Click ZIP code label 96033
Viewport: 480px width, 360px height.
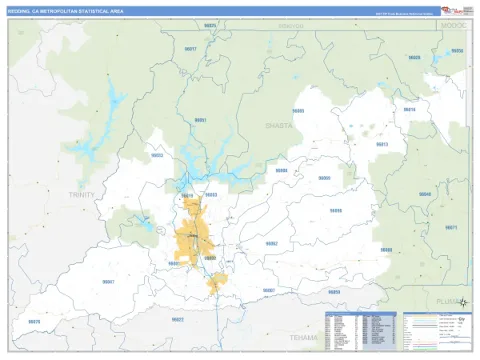click(157, 155)
